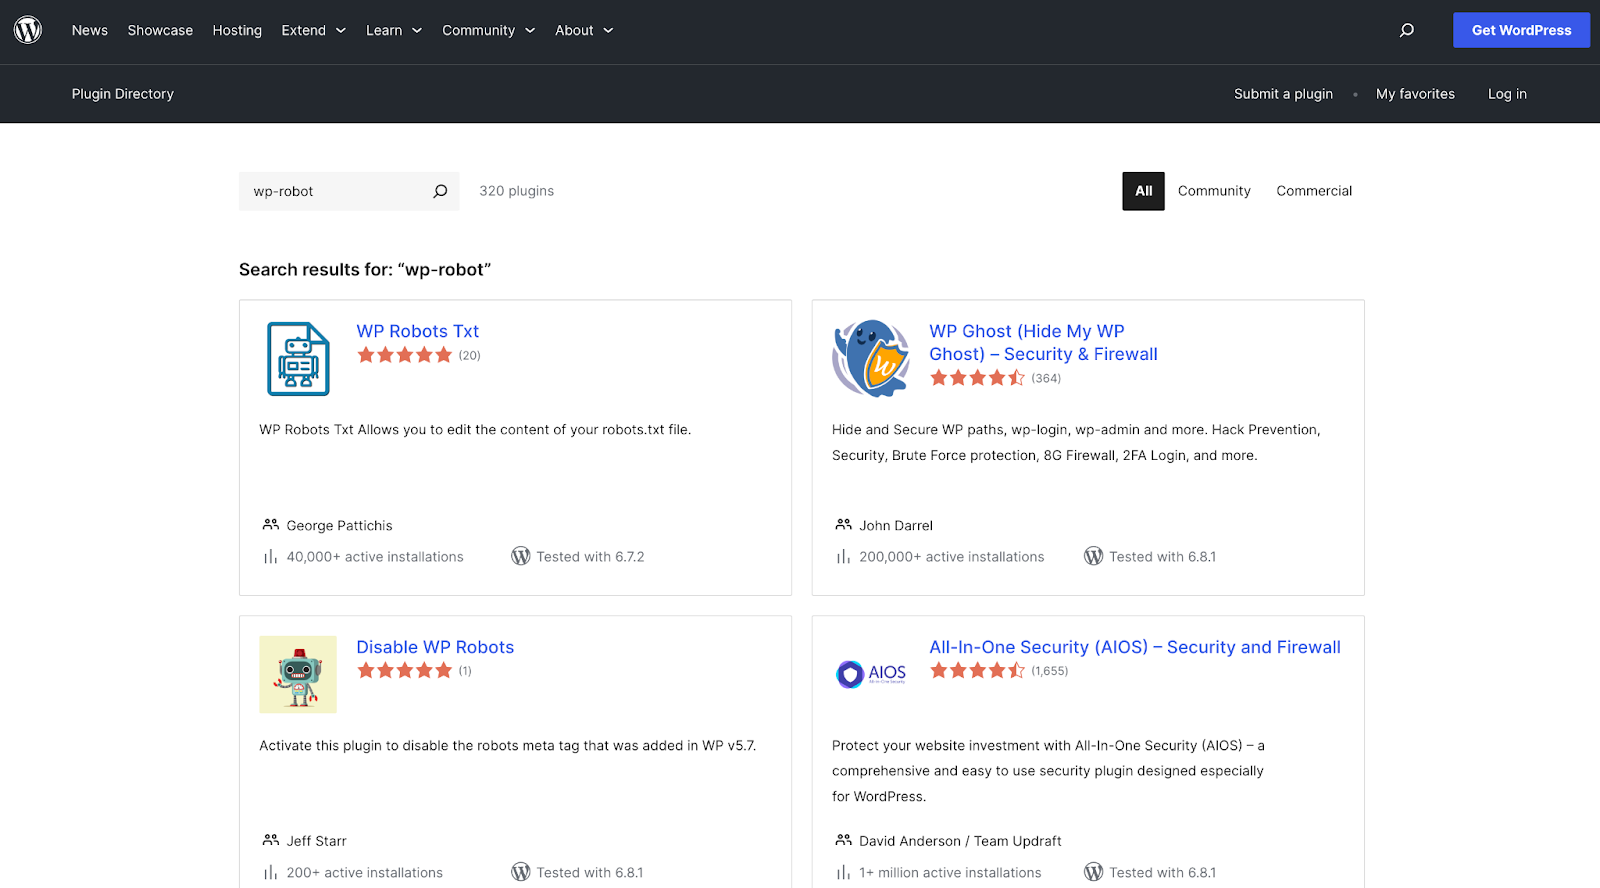Click WordPress icon in Disable WP Robots card
The height and width of the screenshot is (888, 1600).
[521, 872]
